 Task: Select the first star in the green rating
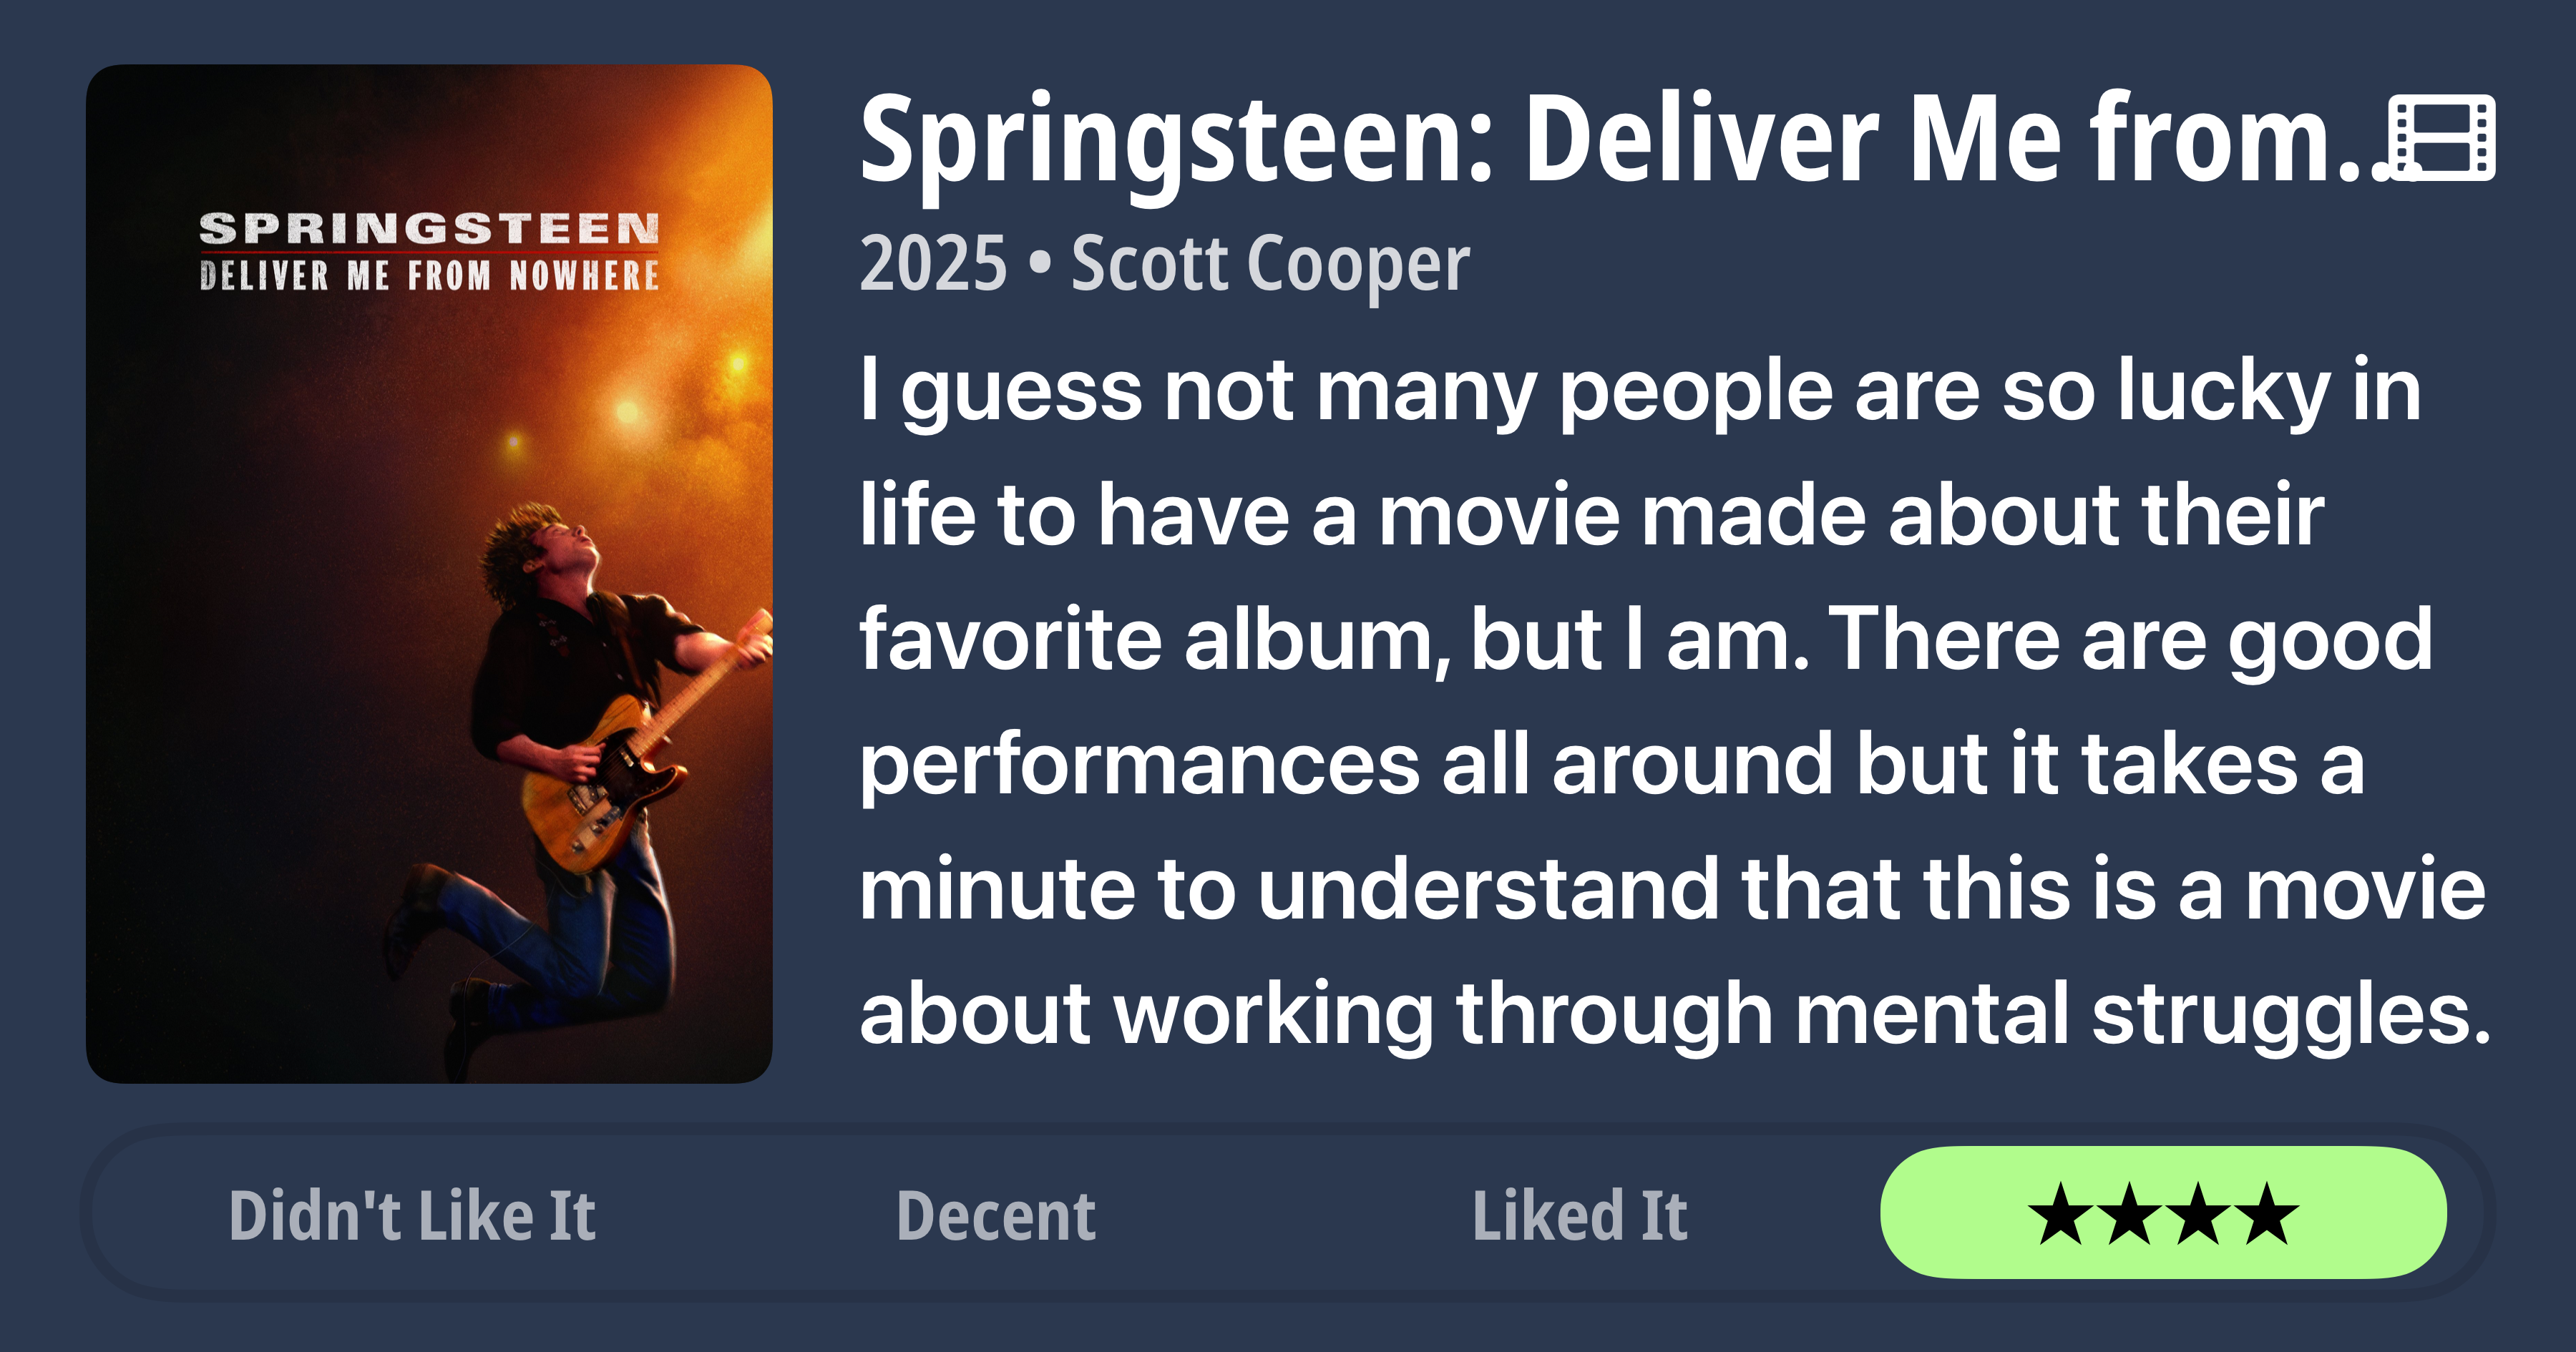(2061, 1214)
